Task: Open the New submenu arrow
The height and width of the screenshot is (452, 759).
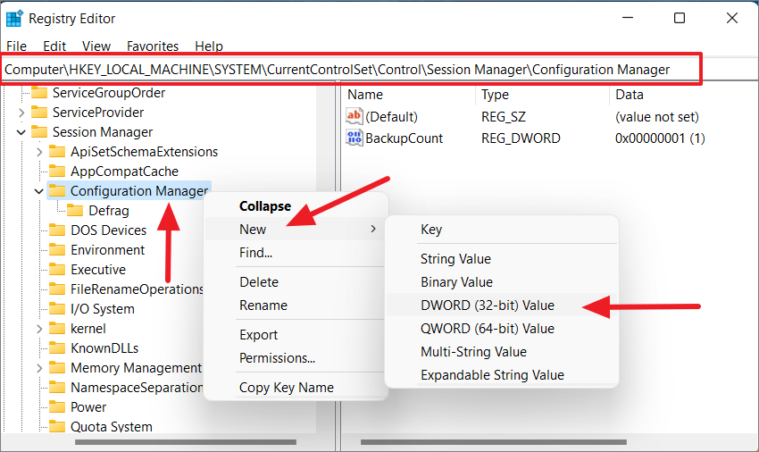Action: coord(373,229)
